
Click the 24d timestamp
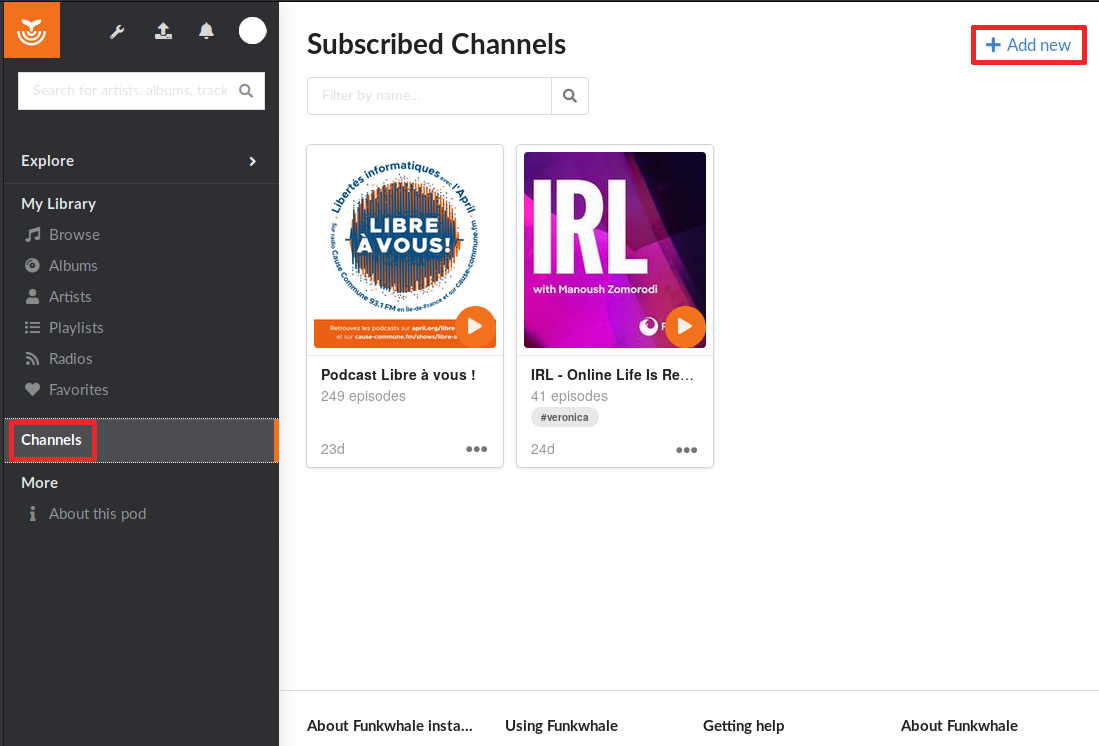point(542,449)
